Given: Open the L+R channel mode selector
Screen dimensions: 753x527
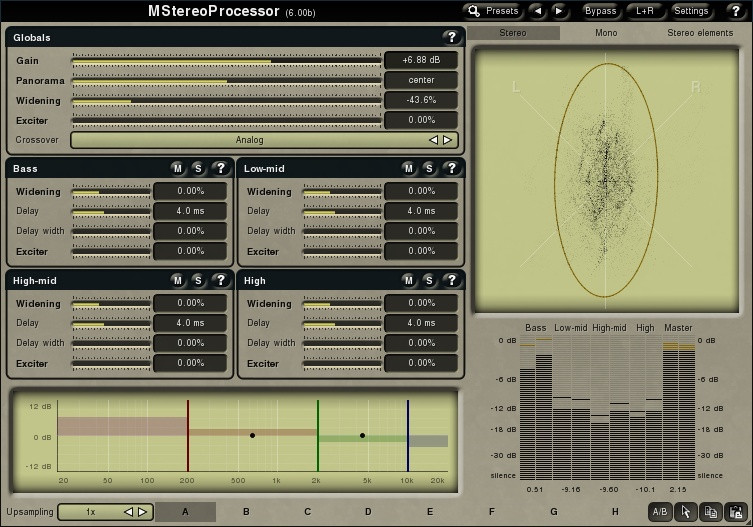Looking at the screenshot, I should coord(645,11).
